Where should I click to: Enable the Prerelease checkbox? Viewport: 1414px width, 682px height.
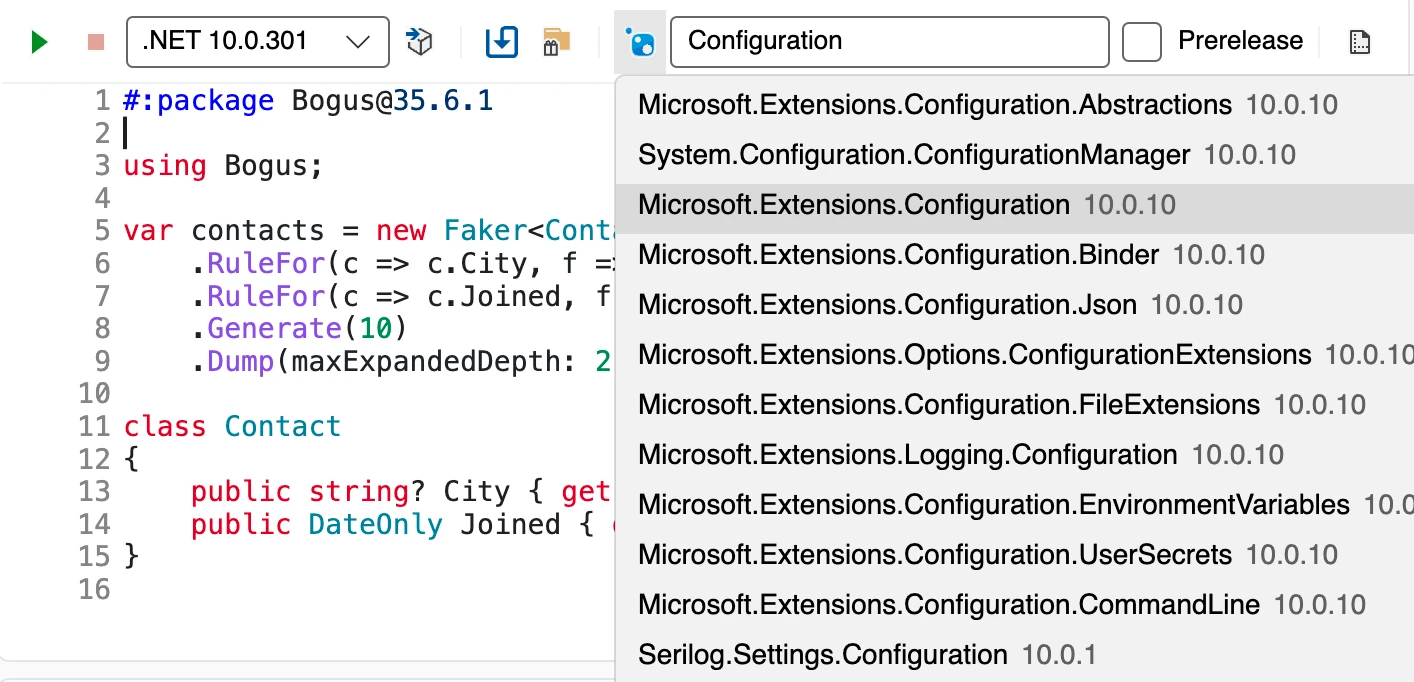pyautogui.click(x=1142, y=42)
